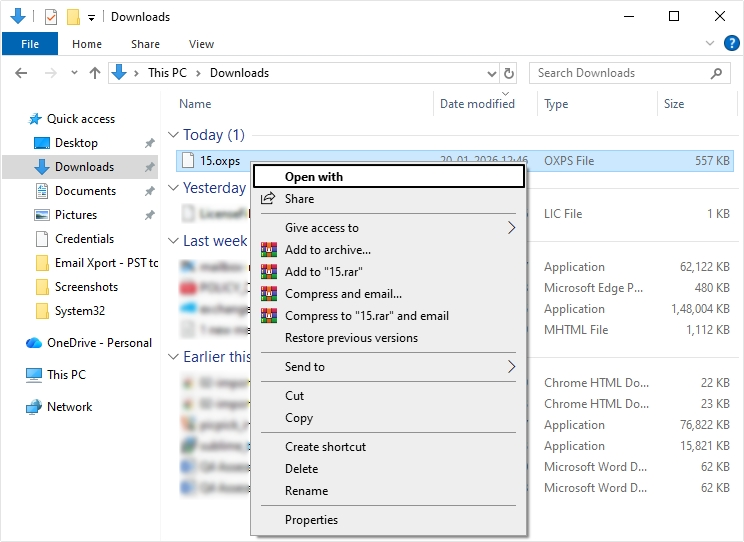
Task: Collapse the Earlier this group chevron
Action: click(173, 357)
